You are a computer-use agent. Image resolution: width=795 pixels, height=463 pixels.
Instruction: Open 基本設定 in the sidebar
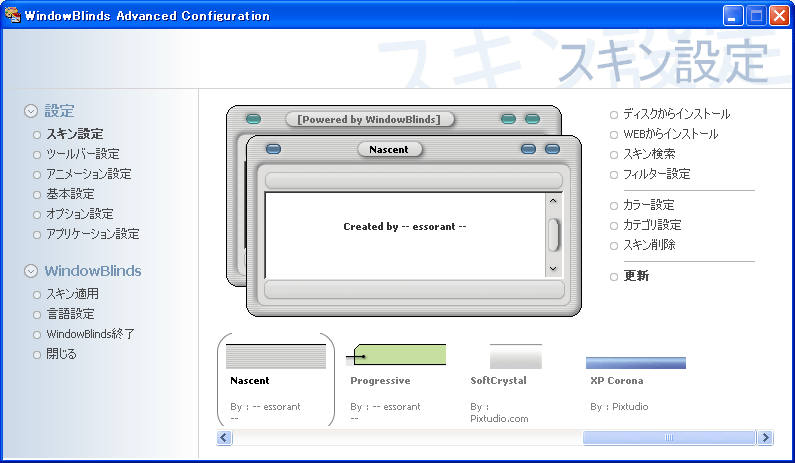pos(70,194)
